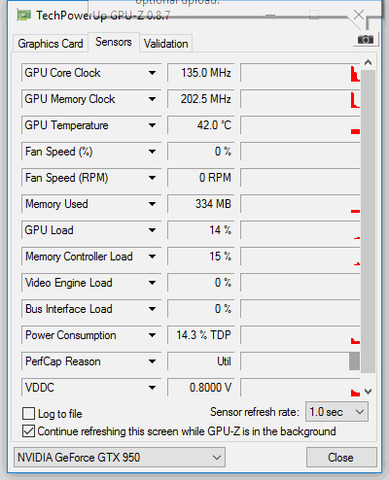389x480 pixels.
Task: Open the NVIDIA GeForce GTX 950 selector
Action: click(x=119, y=457)
